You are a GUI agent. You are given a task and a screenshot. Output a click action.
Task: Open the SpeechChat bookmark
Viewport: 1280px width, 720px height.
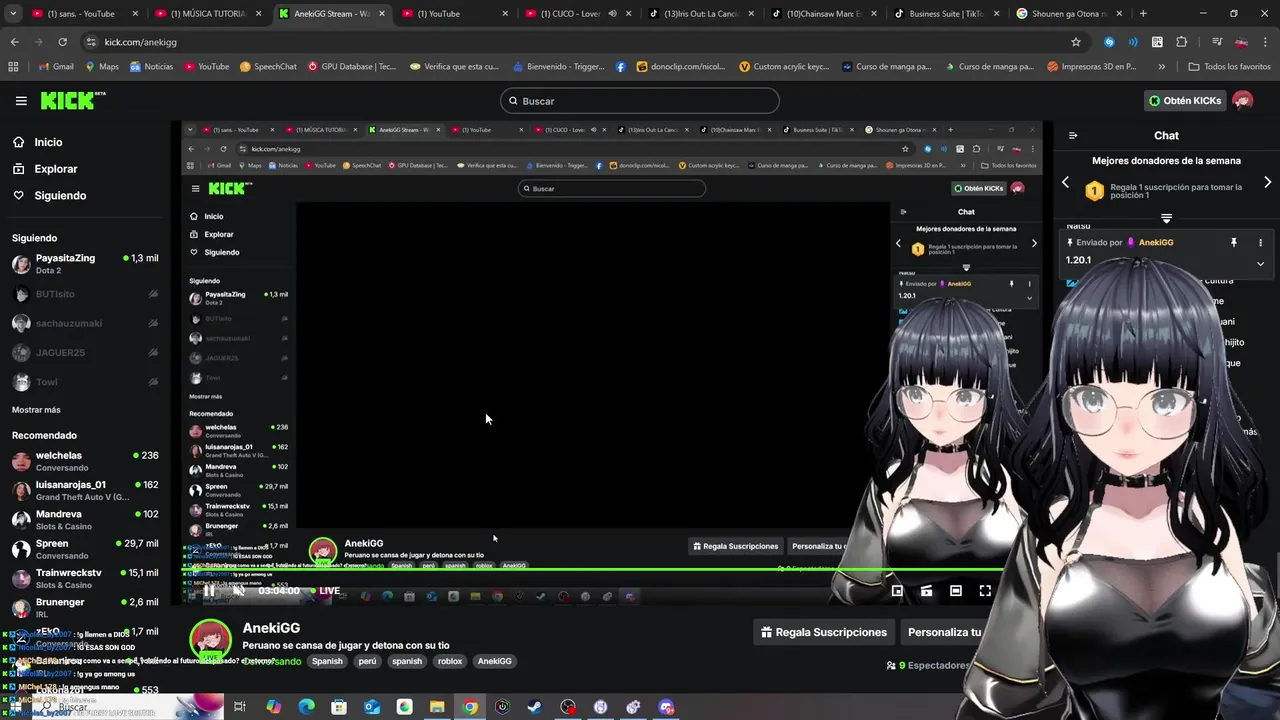[x=268, y=67]
